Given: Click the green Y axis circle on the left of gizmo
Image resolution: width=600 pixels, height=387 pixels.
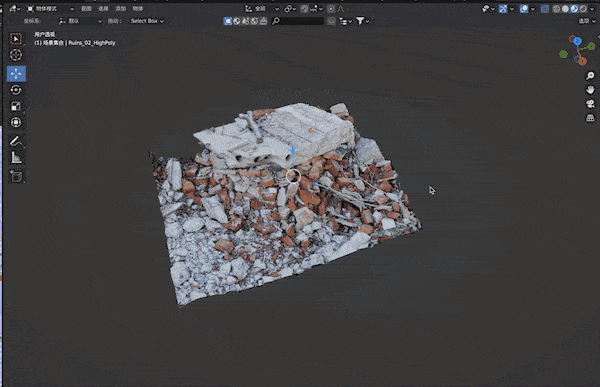Looking at the screenshot, I should (563, 54).
